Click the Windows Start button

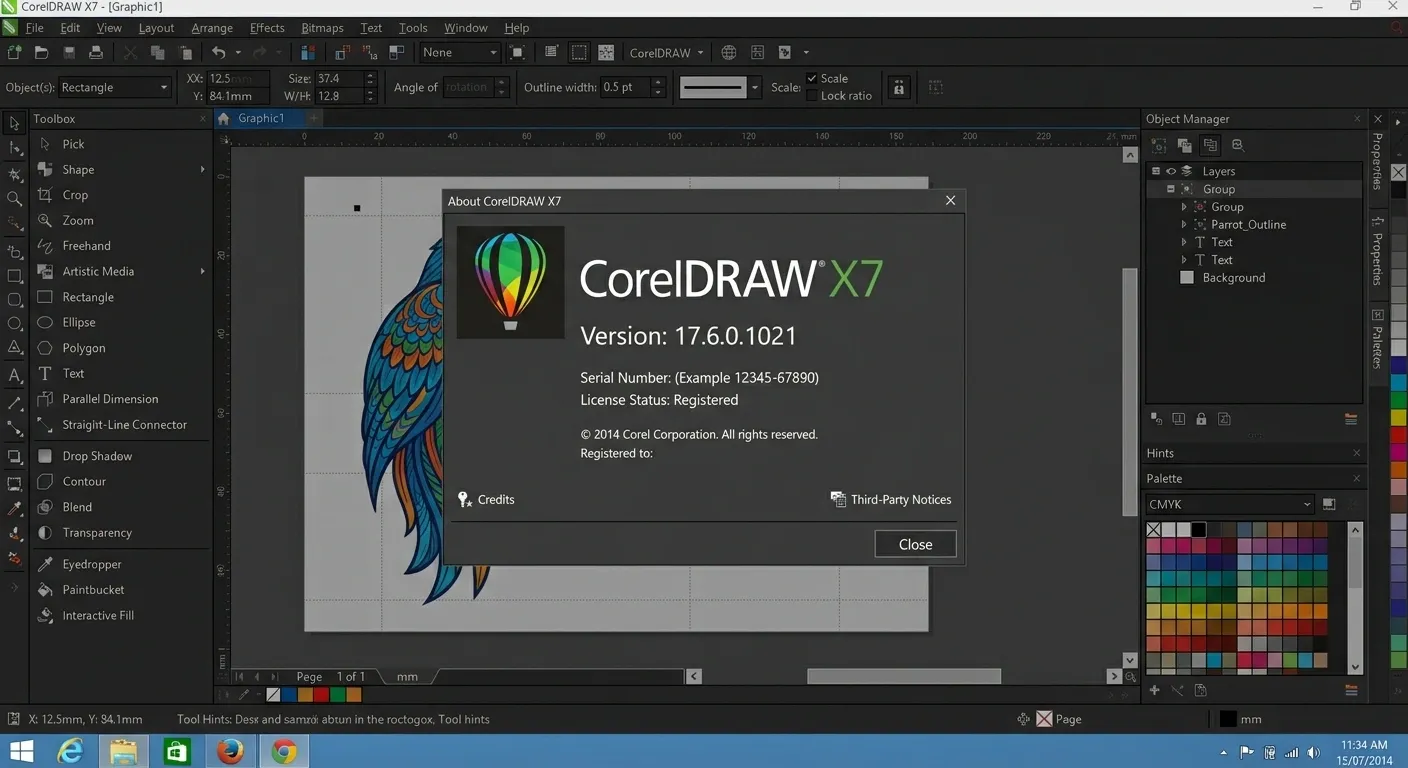(21, 751)
